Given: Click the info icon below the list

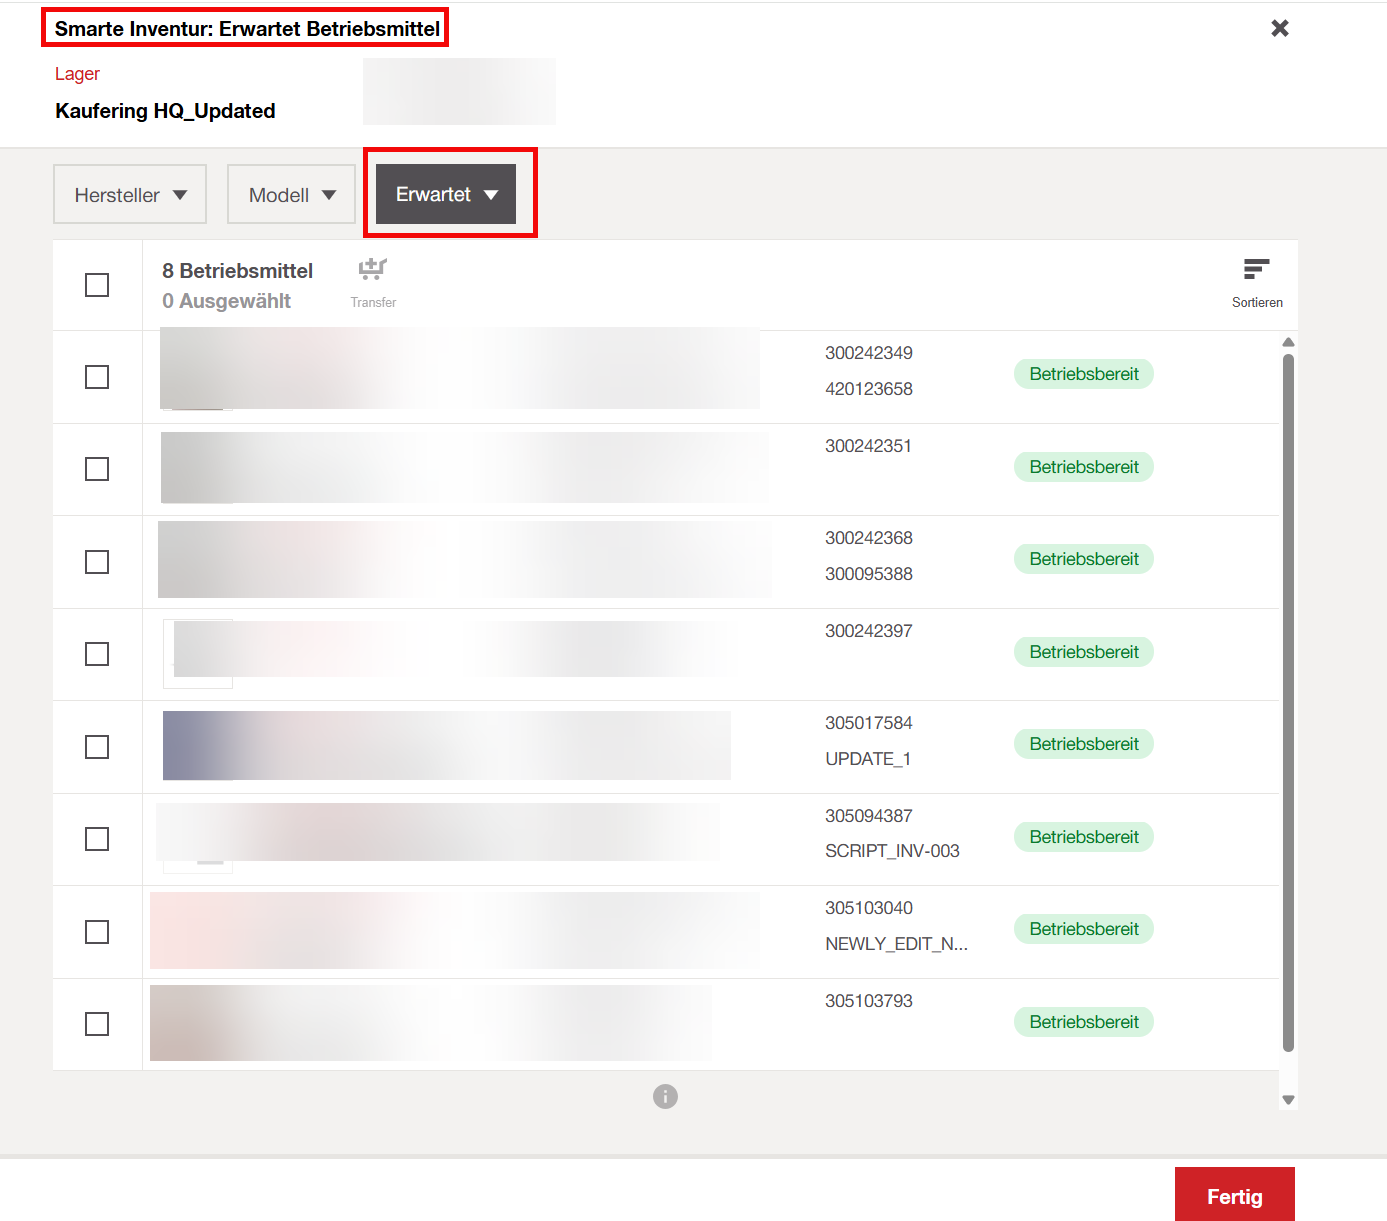Looking at the screenshot, I should tap(665, 1097).
